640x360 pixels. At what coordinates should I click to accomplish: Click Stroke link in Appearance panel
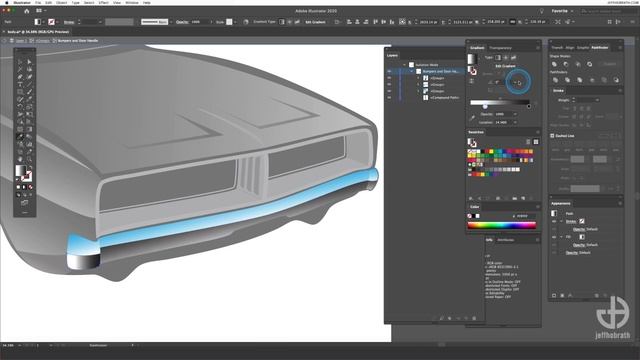coord(571,222)
